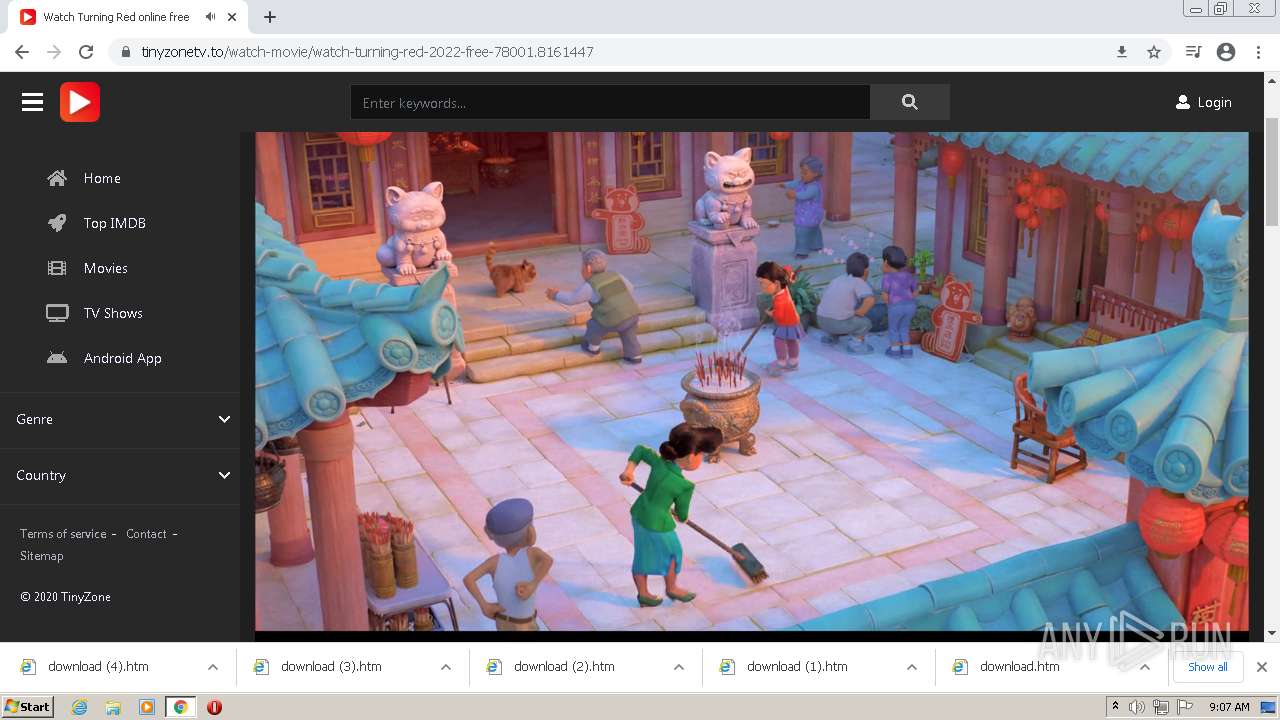This screenshot has height=720, width=1280.
Task: Open the Contact link
Action: coord(146,534)
